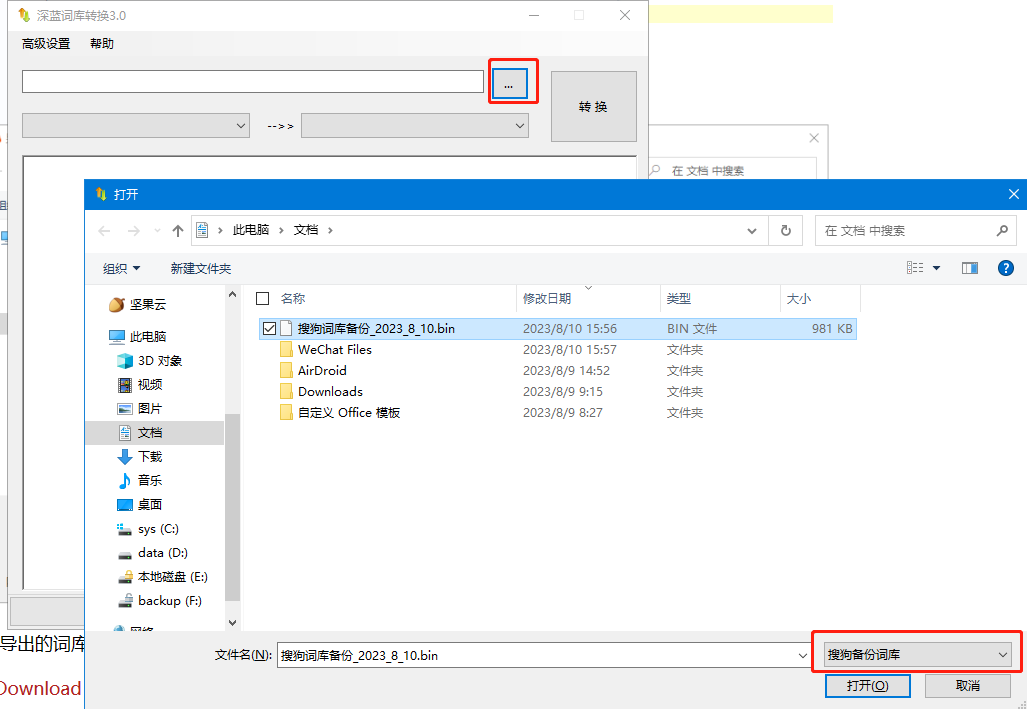Expand the 组织 dropdown menu
Image resolution: width=1027 pixels, height=709 pixels.
[121, 268]
